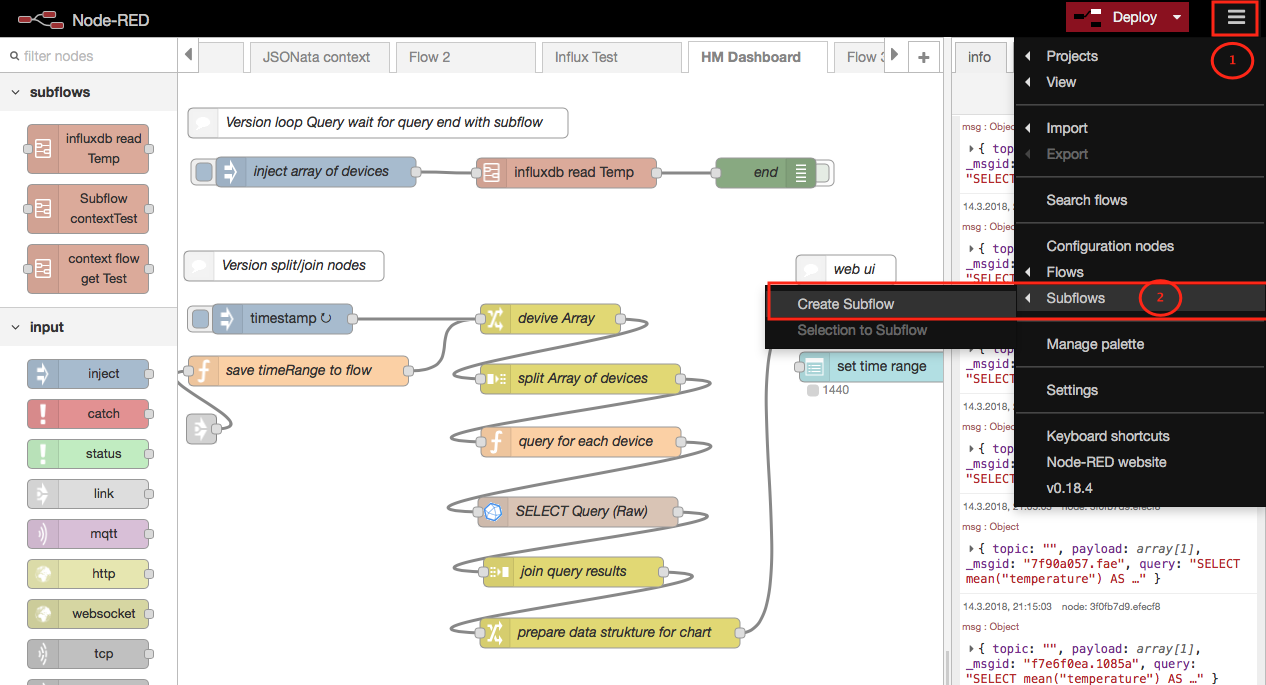The width and height of the screenshot is (1266, 685).
Task: Switch to the JSONata context tab
Action: click(317, 57)
